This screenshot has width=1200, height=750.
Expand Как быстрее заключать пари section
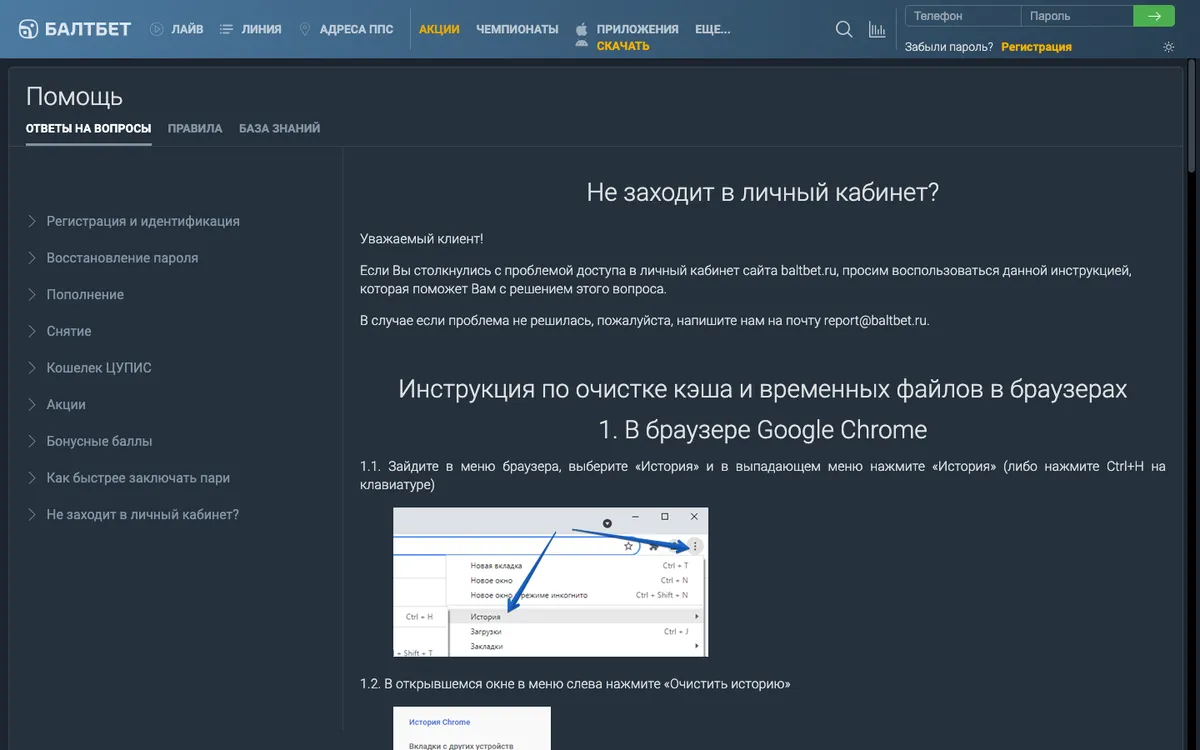pyautogui.click(x=138, y=478)
